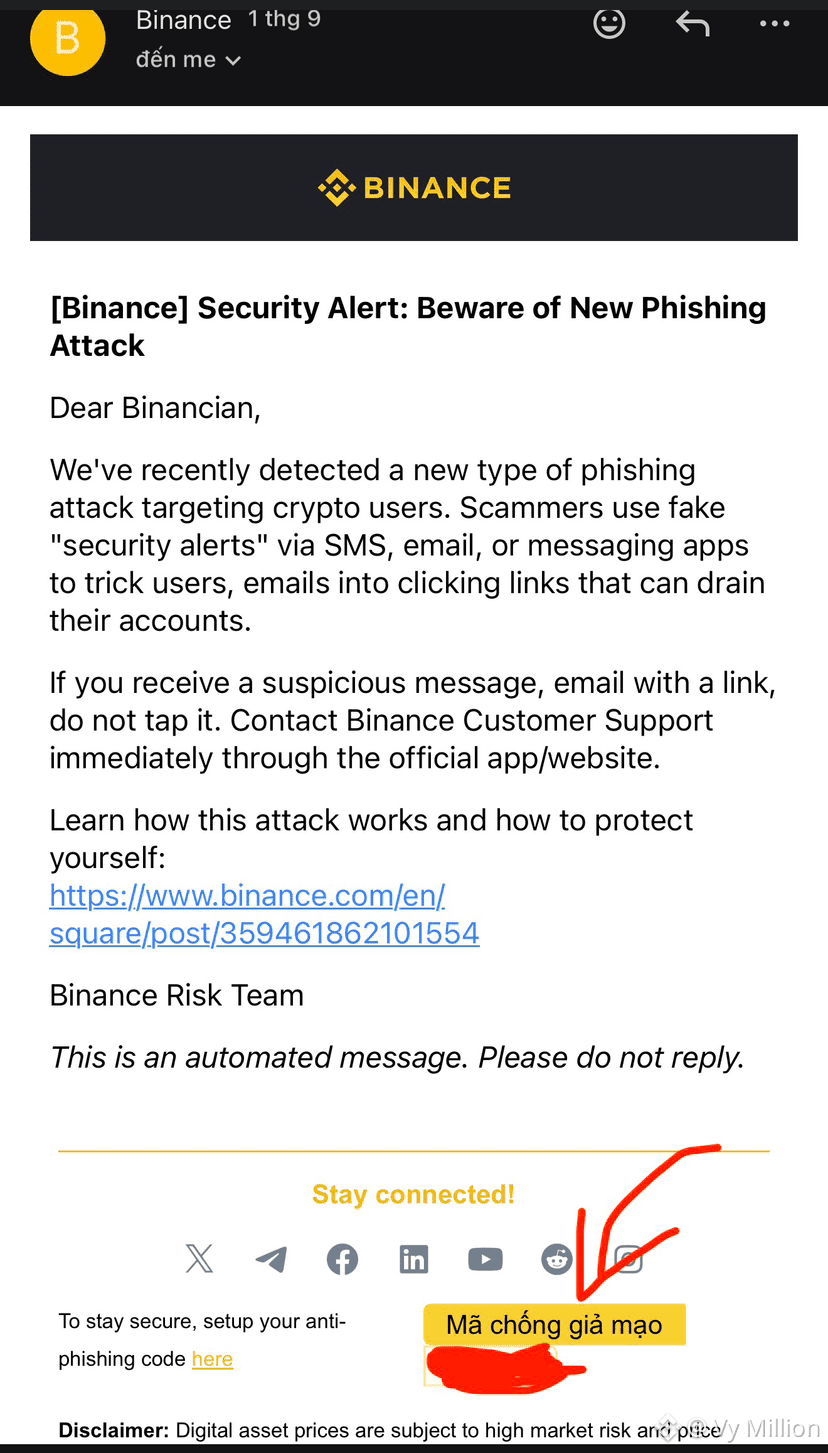Screen dimensions: 828x1453
Task: Open the Facebook social icon
Action: [x=343, y=1259]
